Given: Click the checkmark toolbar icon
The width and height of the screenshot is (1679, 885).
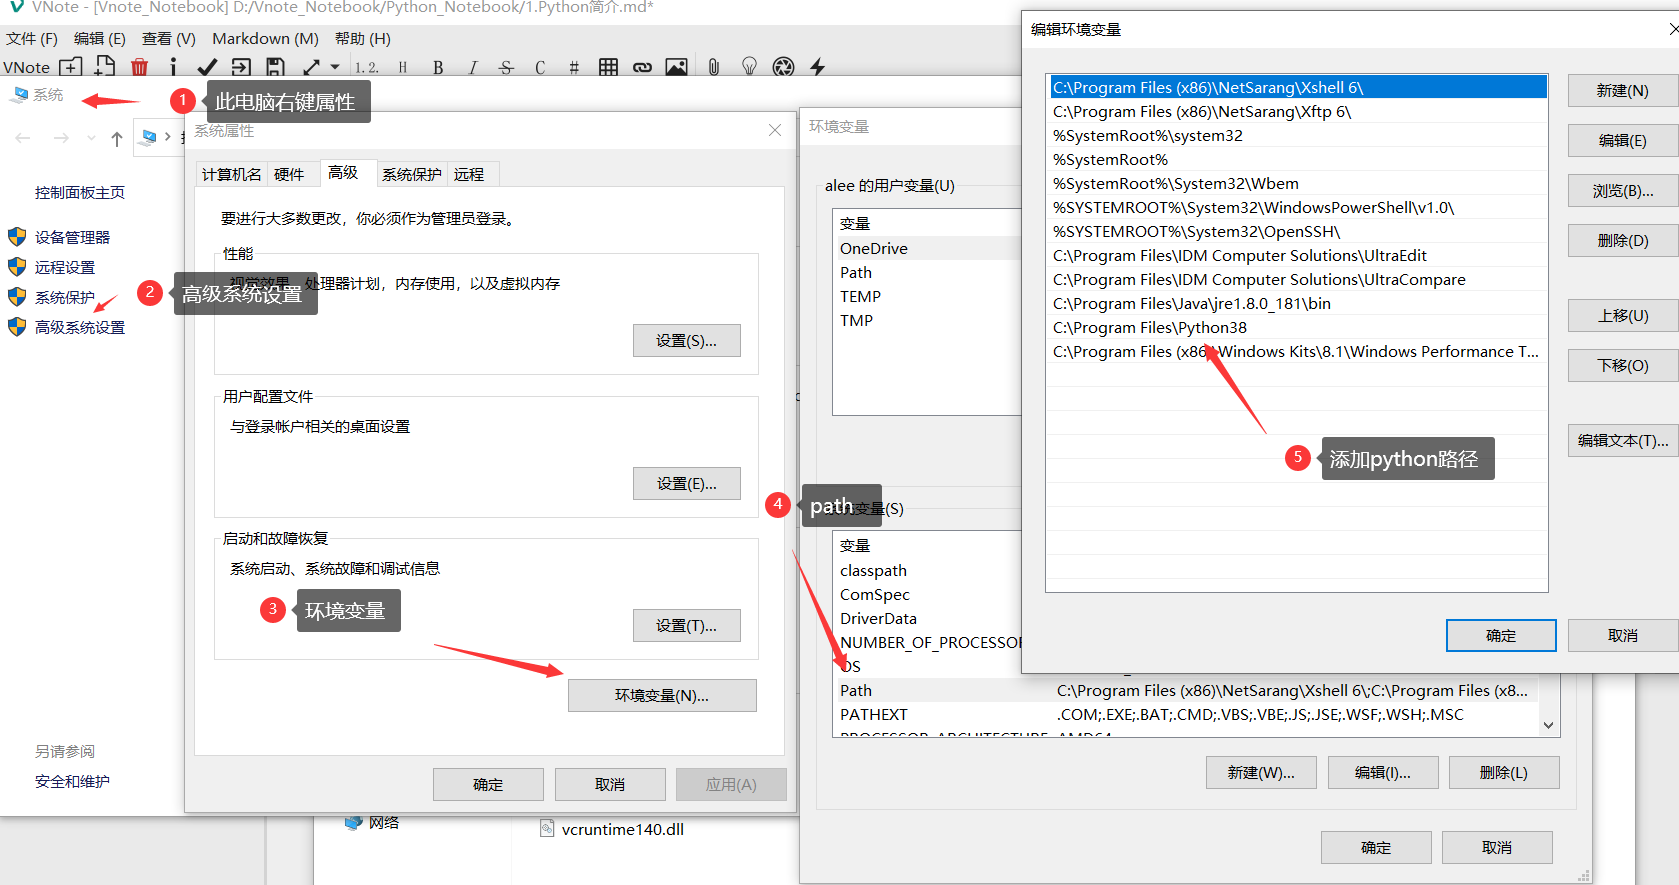Looking at the screenshot, I should coord(207,67).
